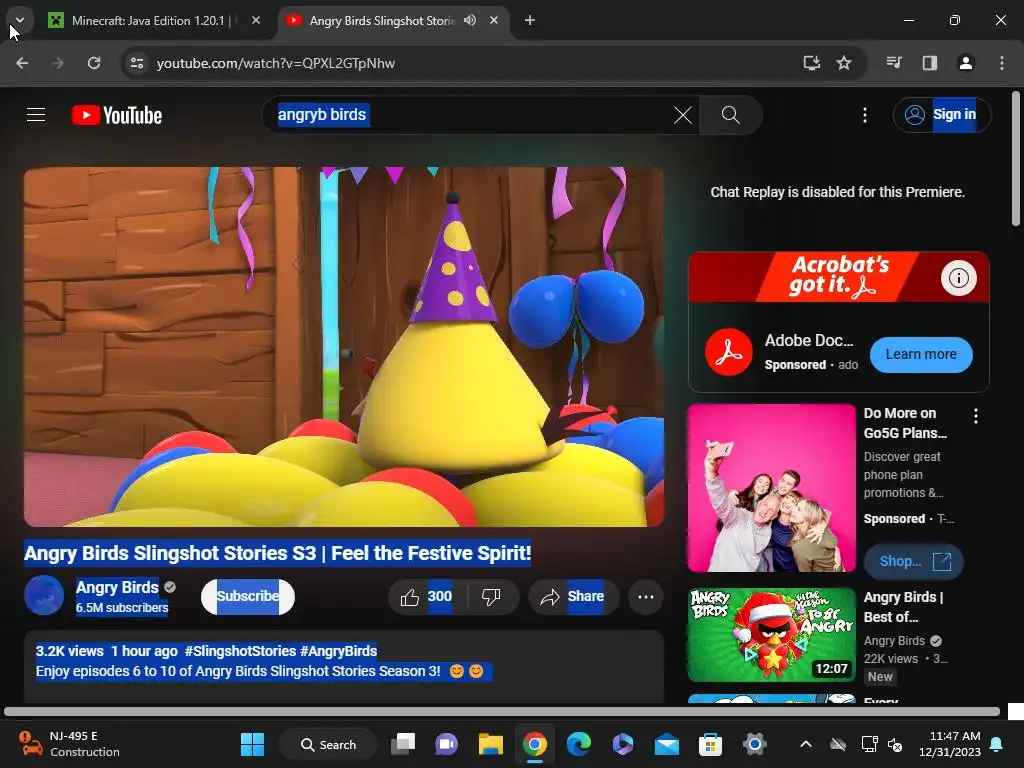Open the Chrome profile icon
Viewport: 1024px width, 768px height.
pos(966,63)
